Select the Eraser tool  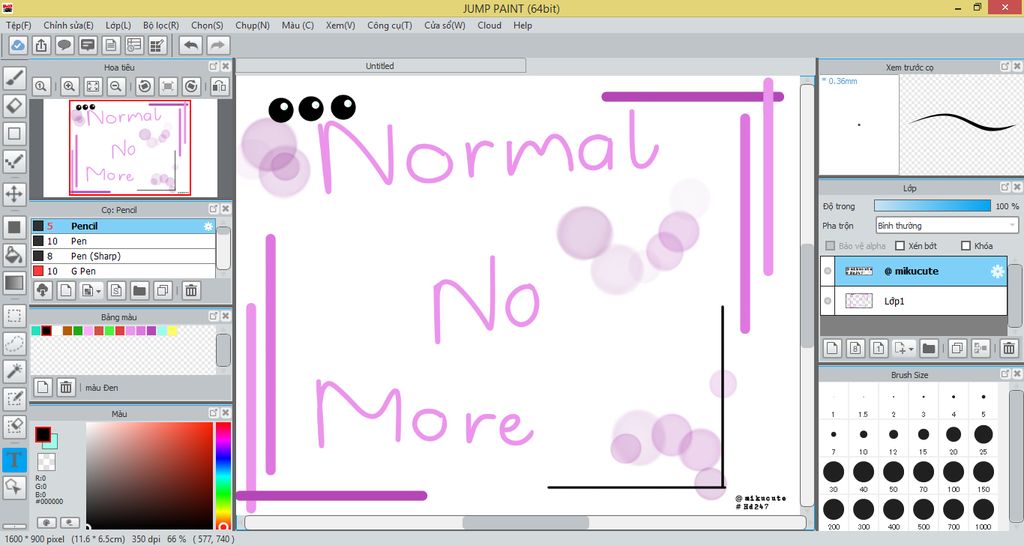pos(15,105)
